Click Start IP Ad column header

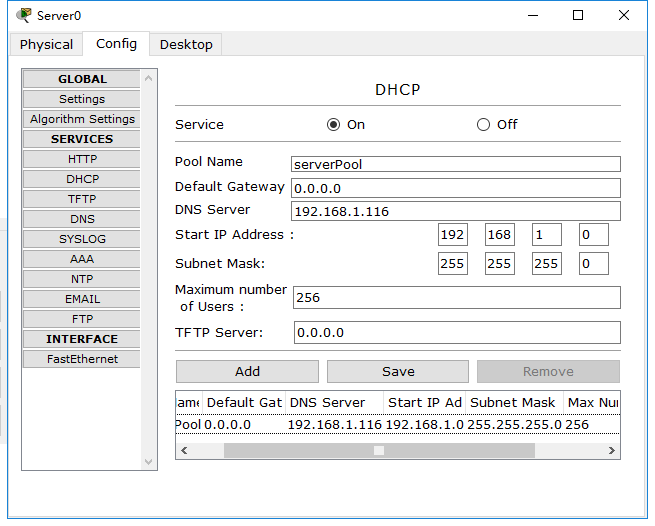tap(424, 403)
